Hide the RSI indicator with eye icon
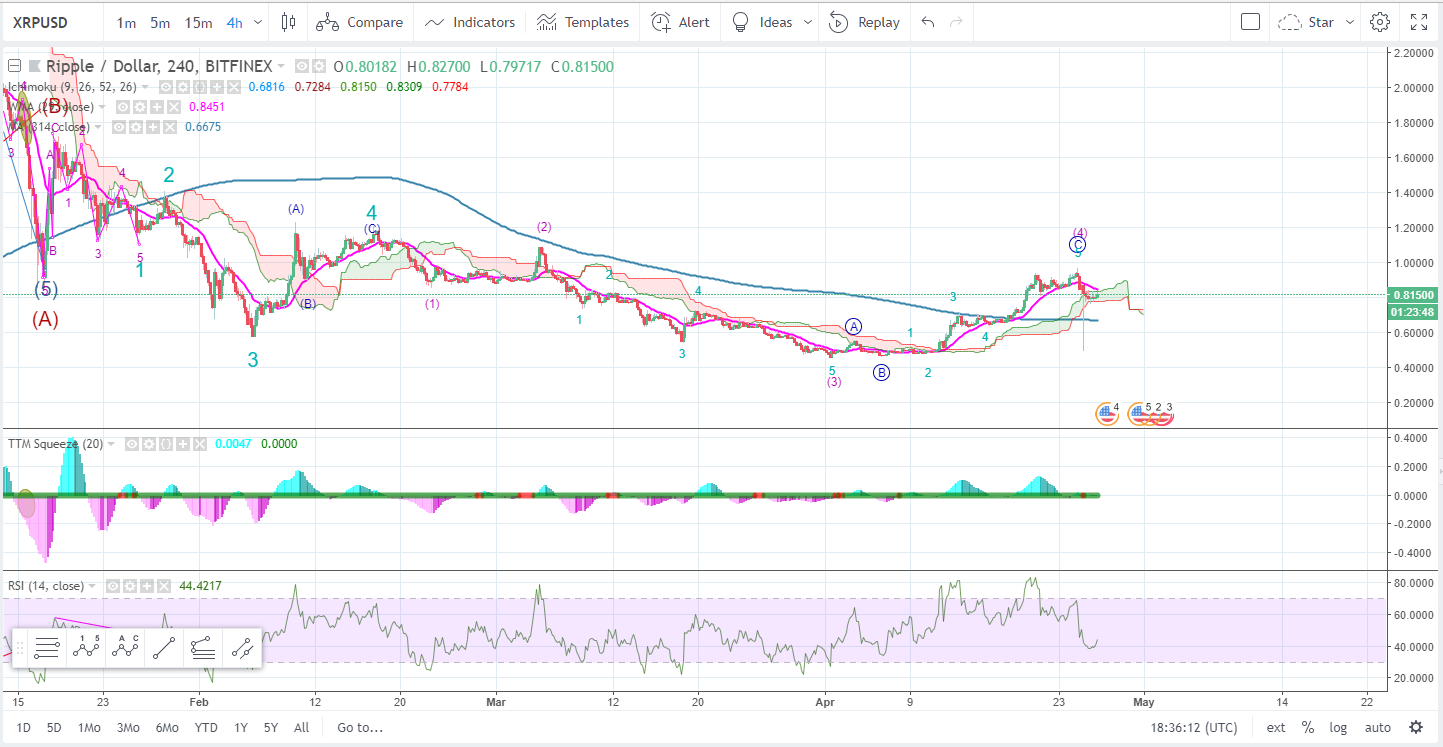This screenshot has width=1443, height=747. tap(114, 585)
